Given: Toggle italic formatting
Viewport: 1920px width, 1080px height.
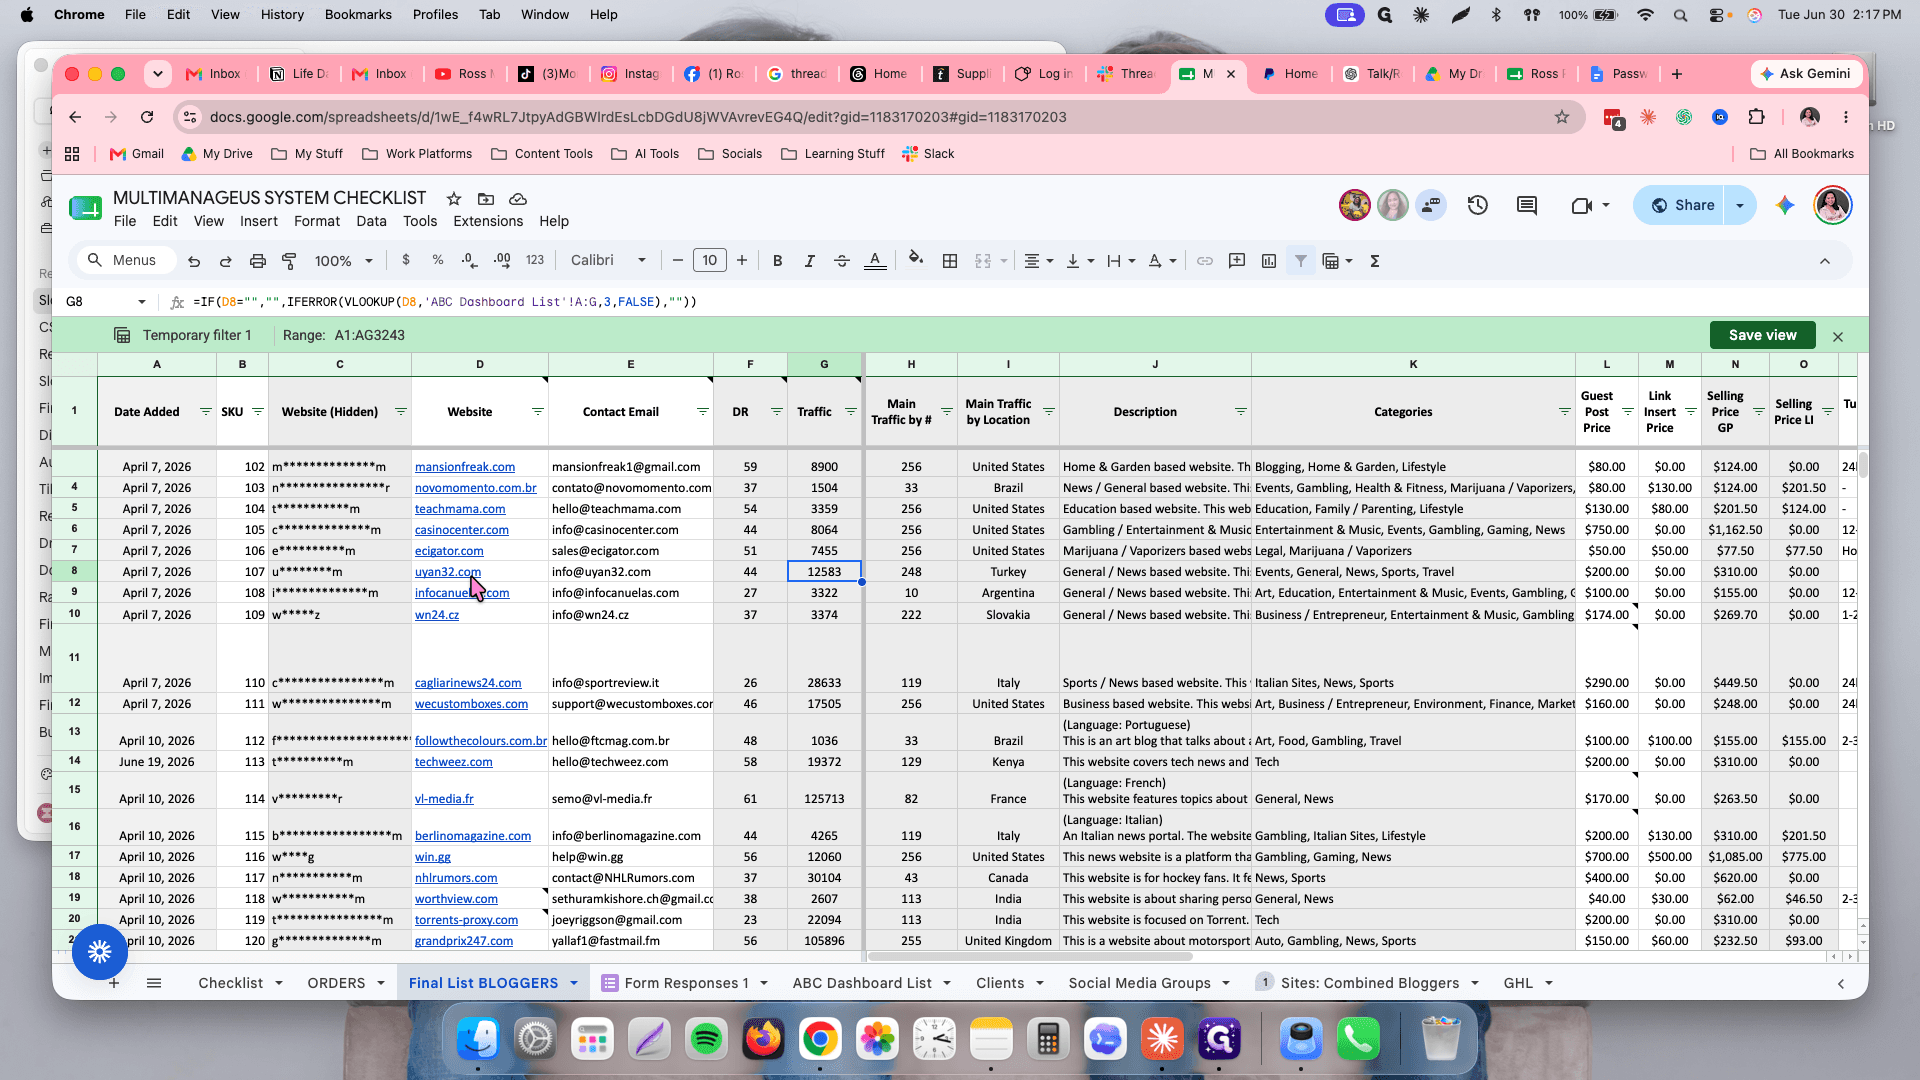Looking at the screenshot, I should (x=810, y=261).
